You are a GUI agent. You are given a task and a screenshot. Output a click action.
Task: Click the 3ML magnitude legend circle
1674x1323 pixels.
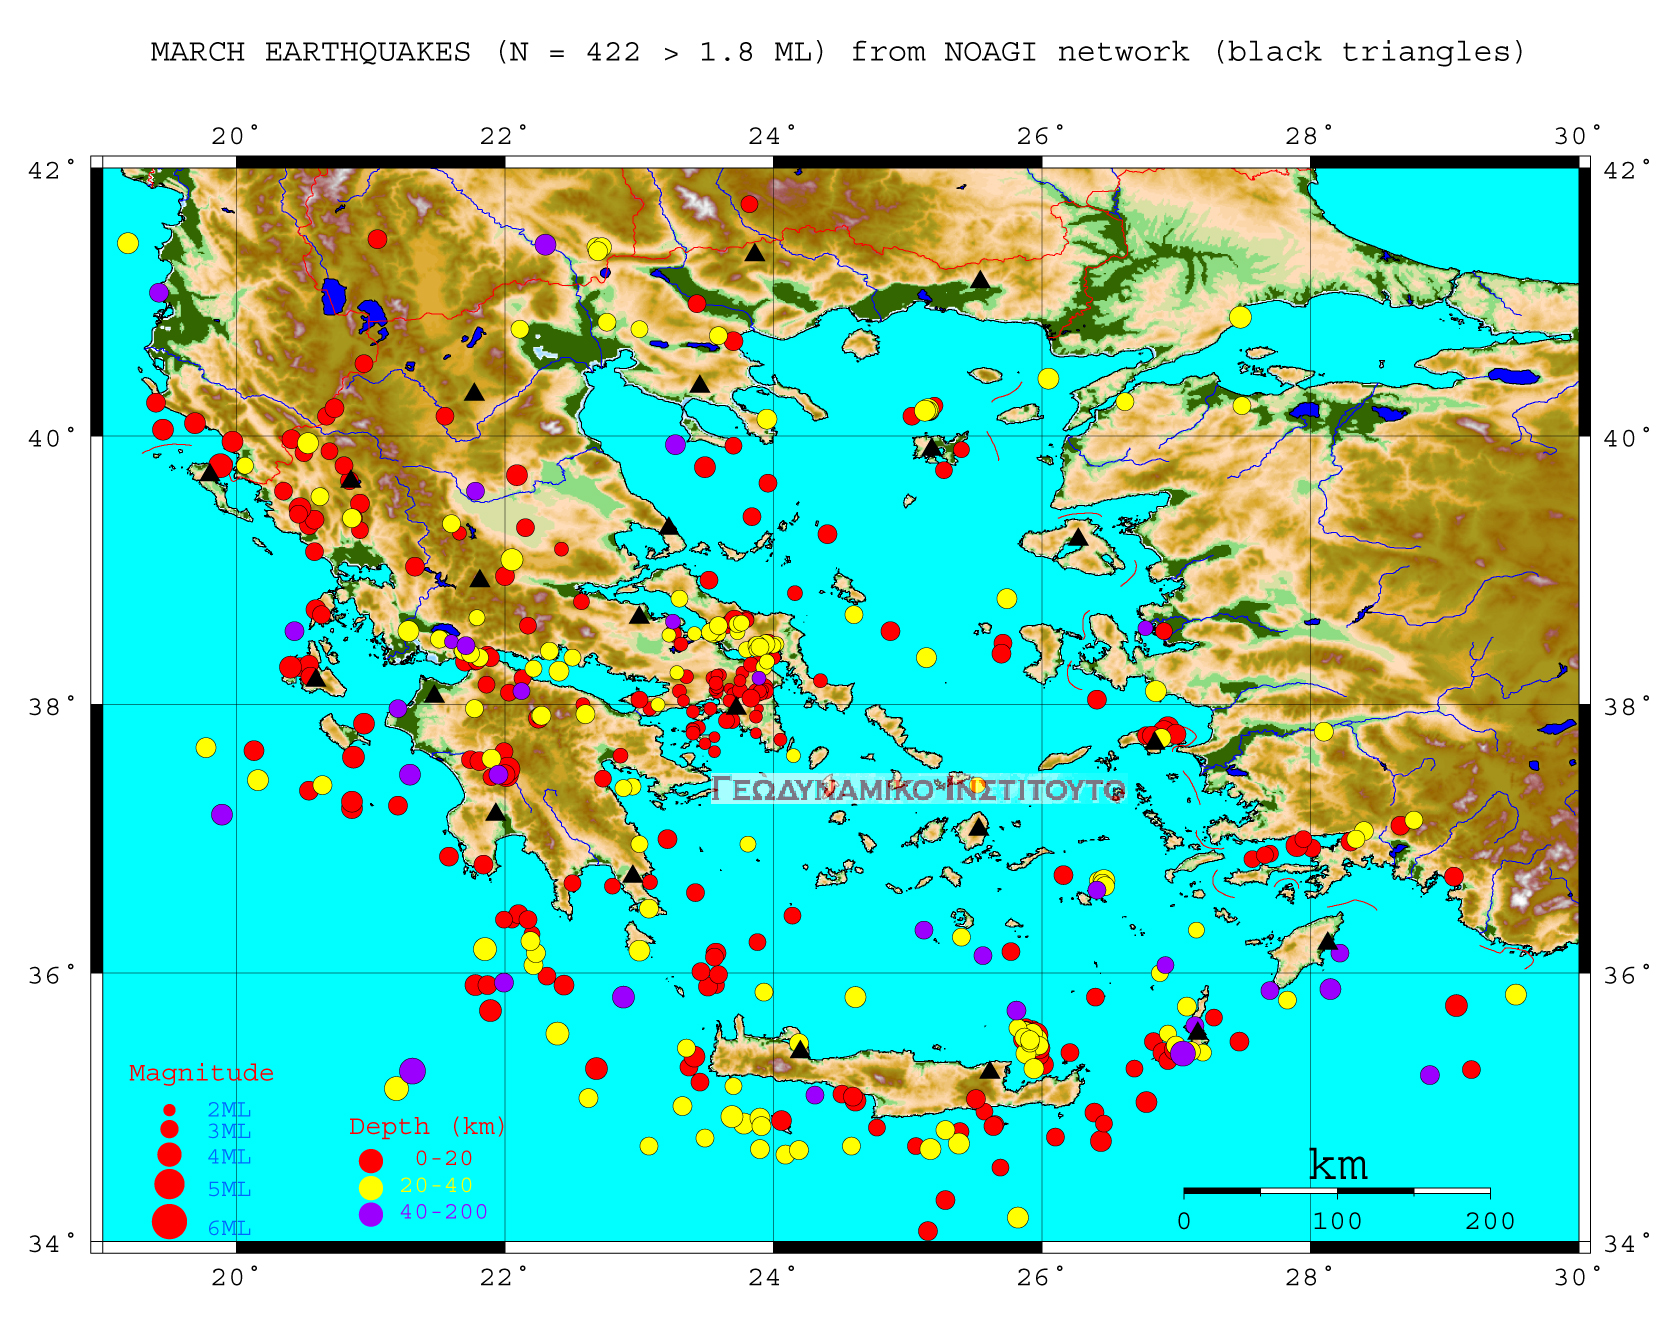point(169,1130)
